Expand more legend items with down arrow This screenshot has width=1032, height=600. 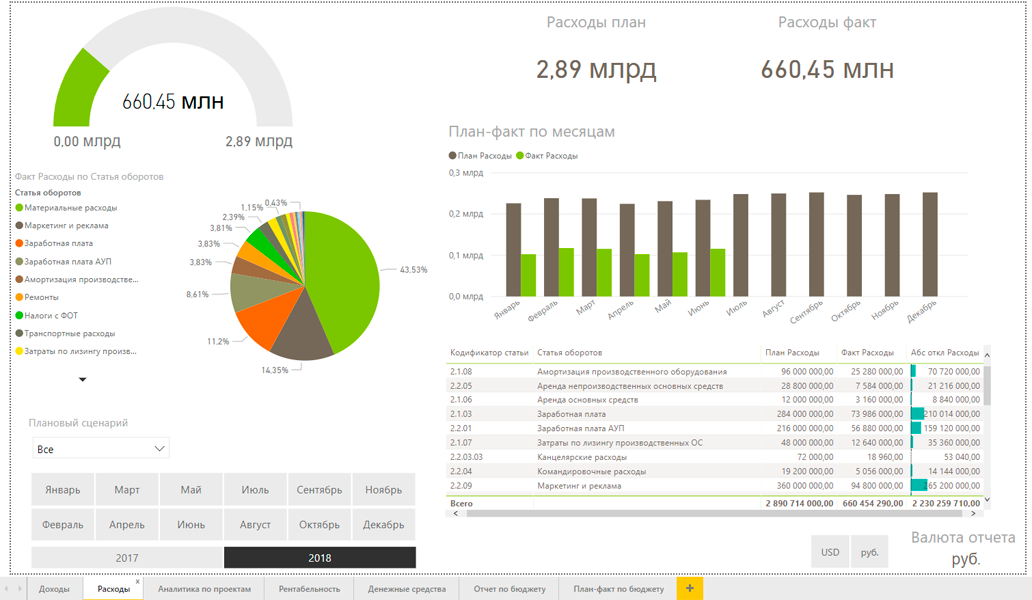pos(82,380)
